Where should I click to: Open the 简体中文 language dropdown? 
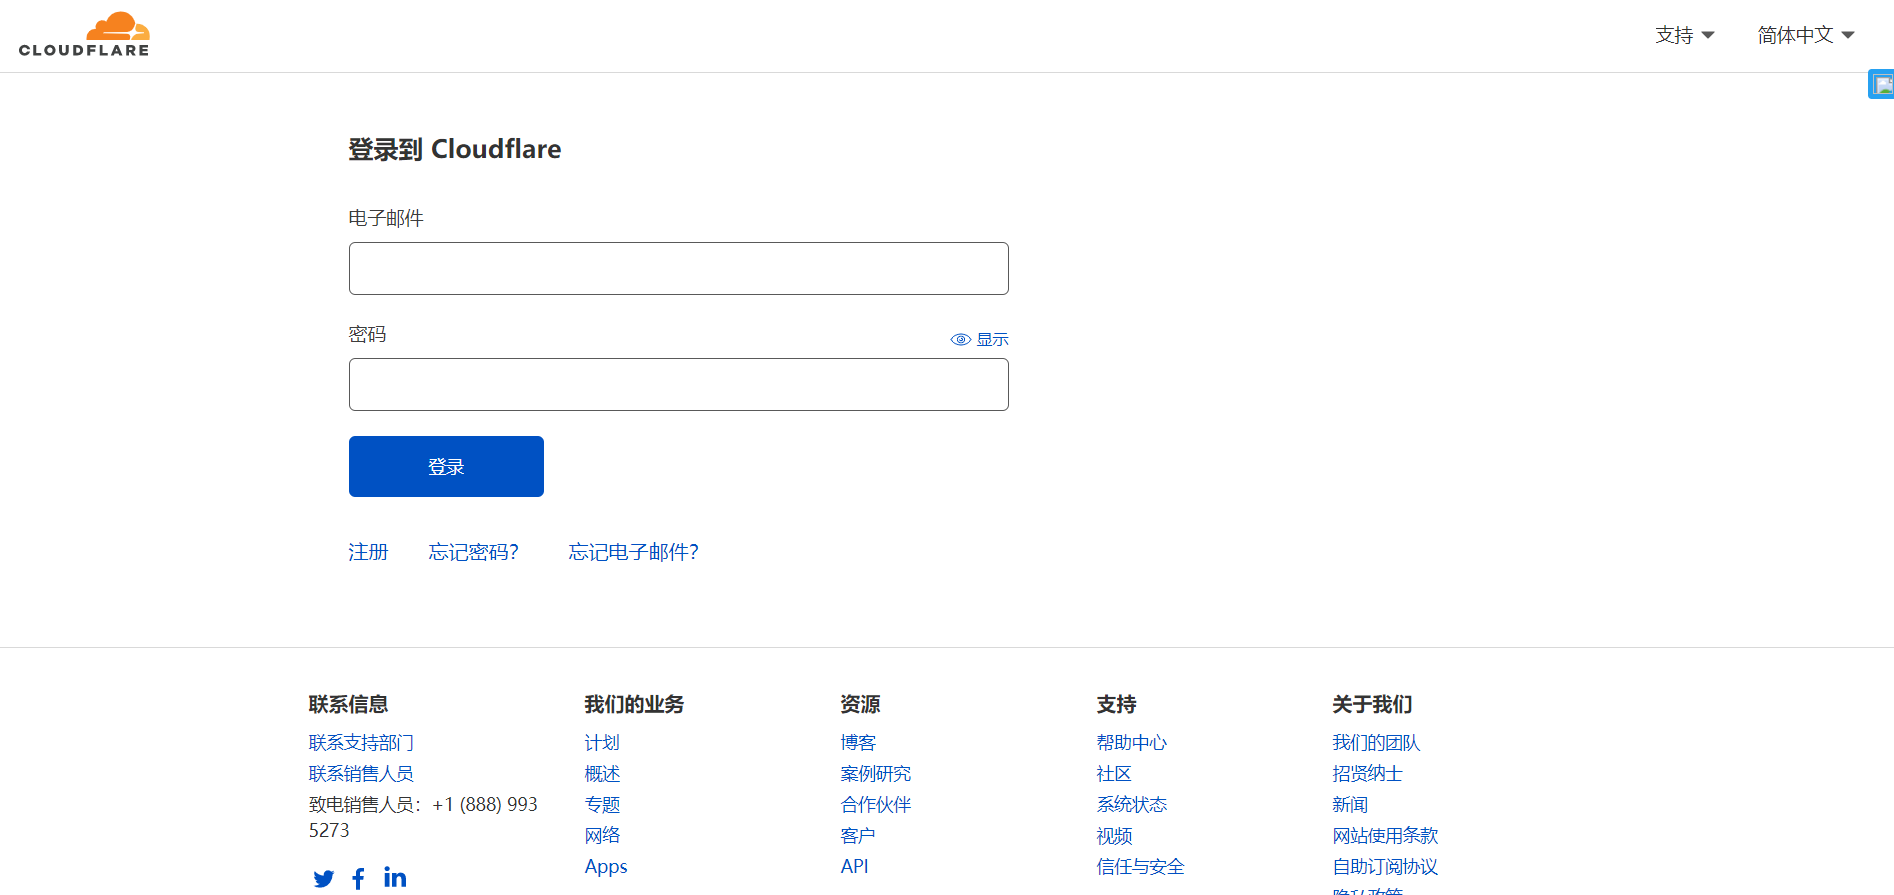tap(1806, 35)
